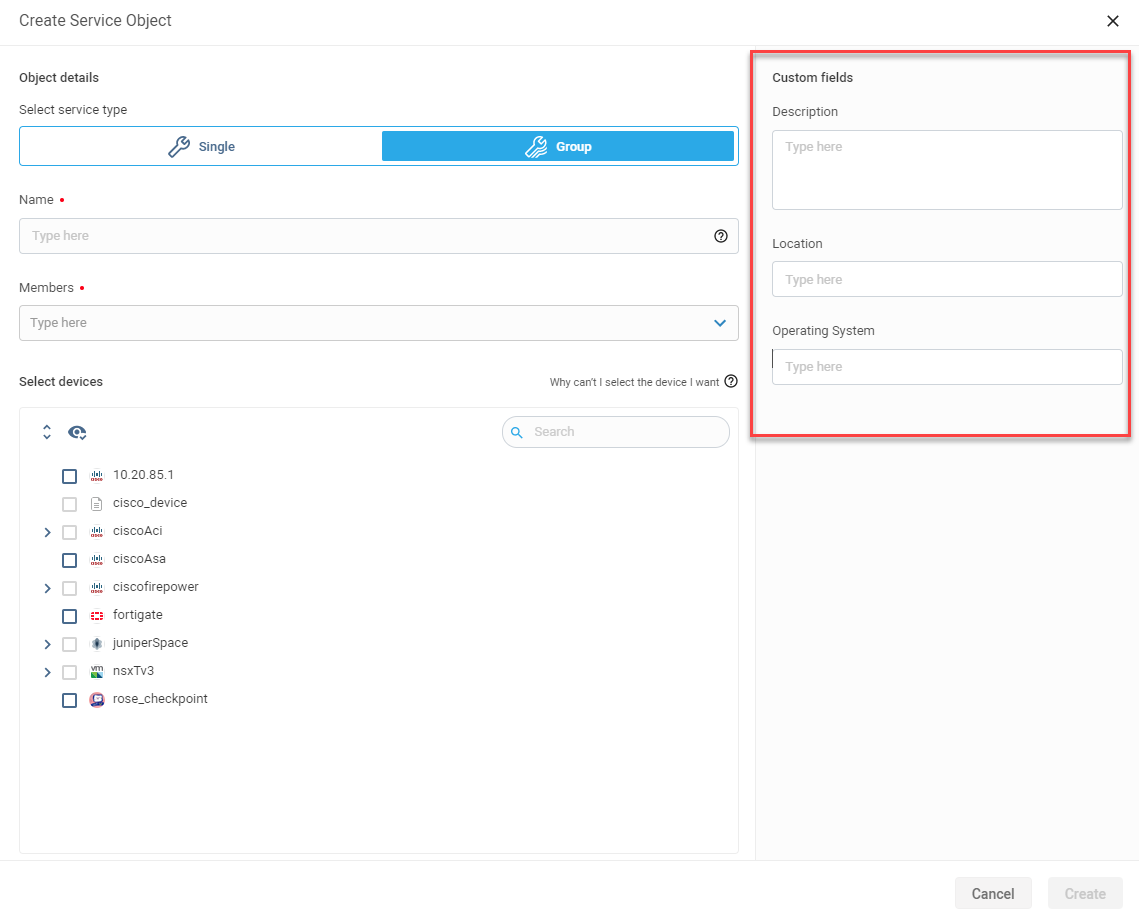Viewport: 1139px width, 918px height.
Task: Check the 10.20.85.1 device checkbox
Action: pos(69,476)
